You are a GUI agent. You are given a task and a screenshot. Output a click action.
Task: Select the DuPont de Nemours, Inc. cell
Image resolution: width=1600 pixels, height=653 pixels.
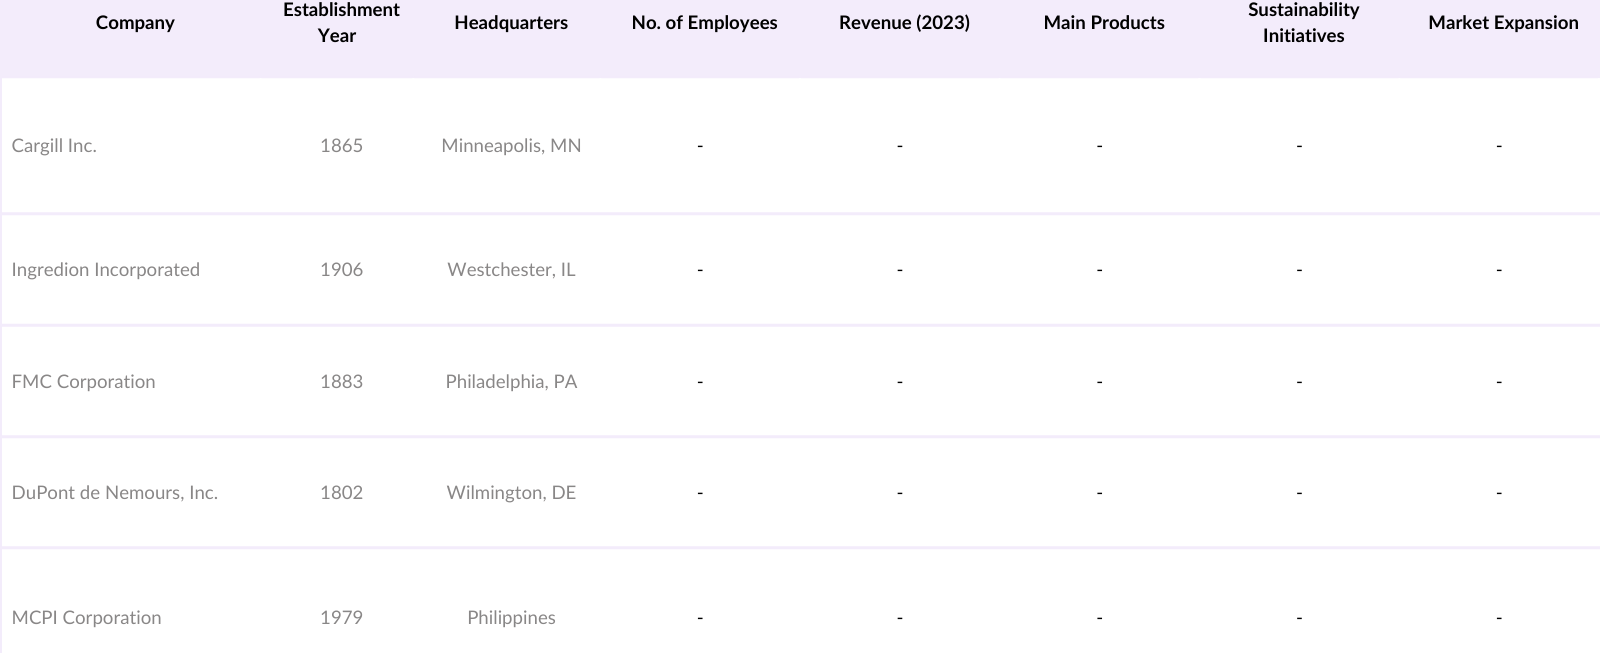(114, 493)
